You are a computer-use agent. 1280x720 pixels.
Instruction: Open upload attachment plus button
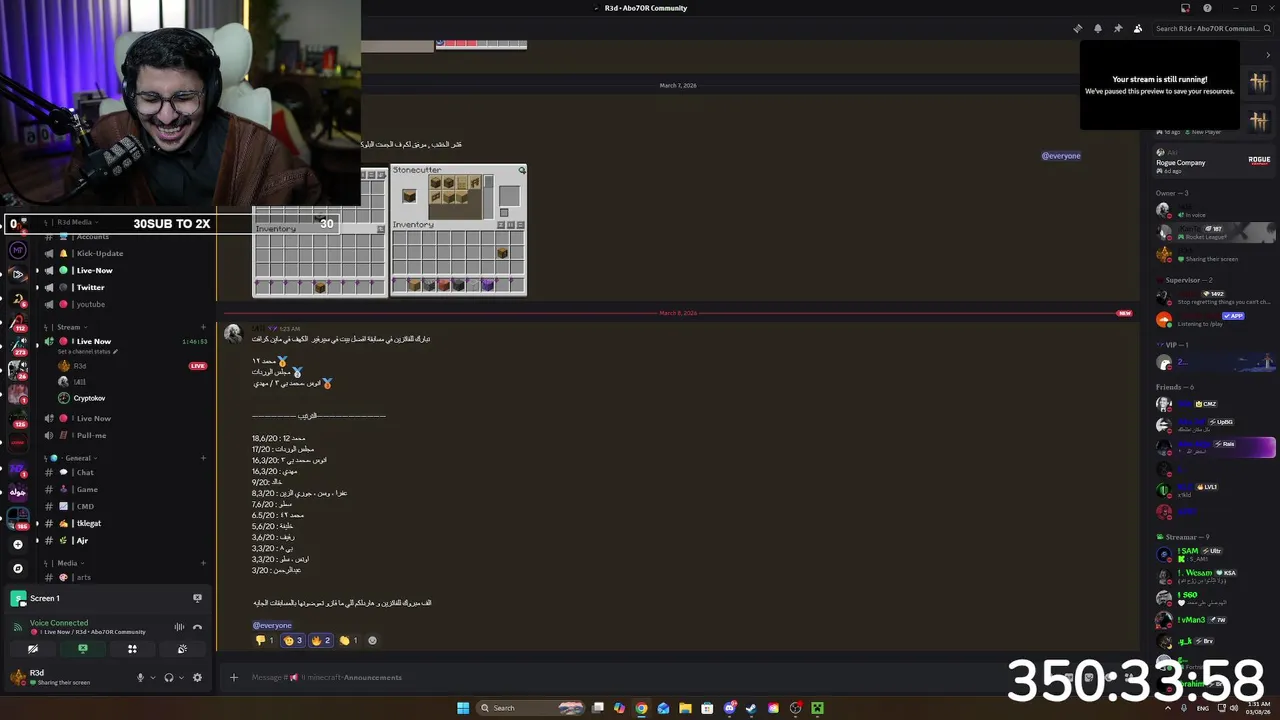(234, 677)
